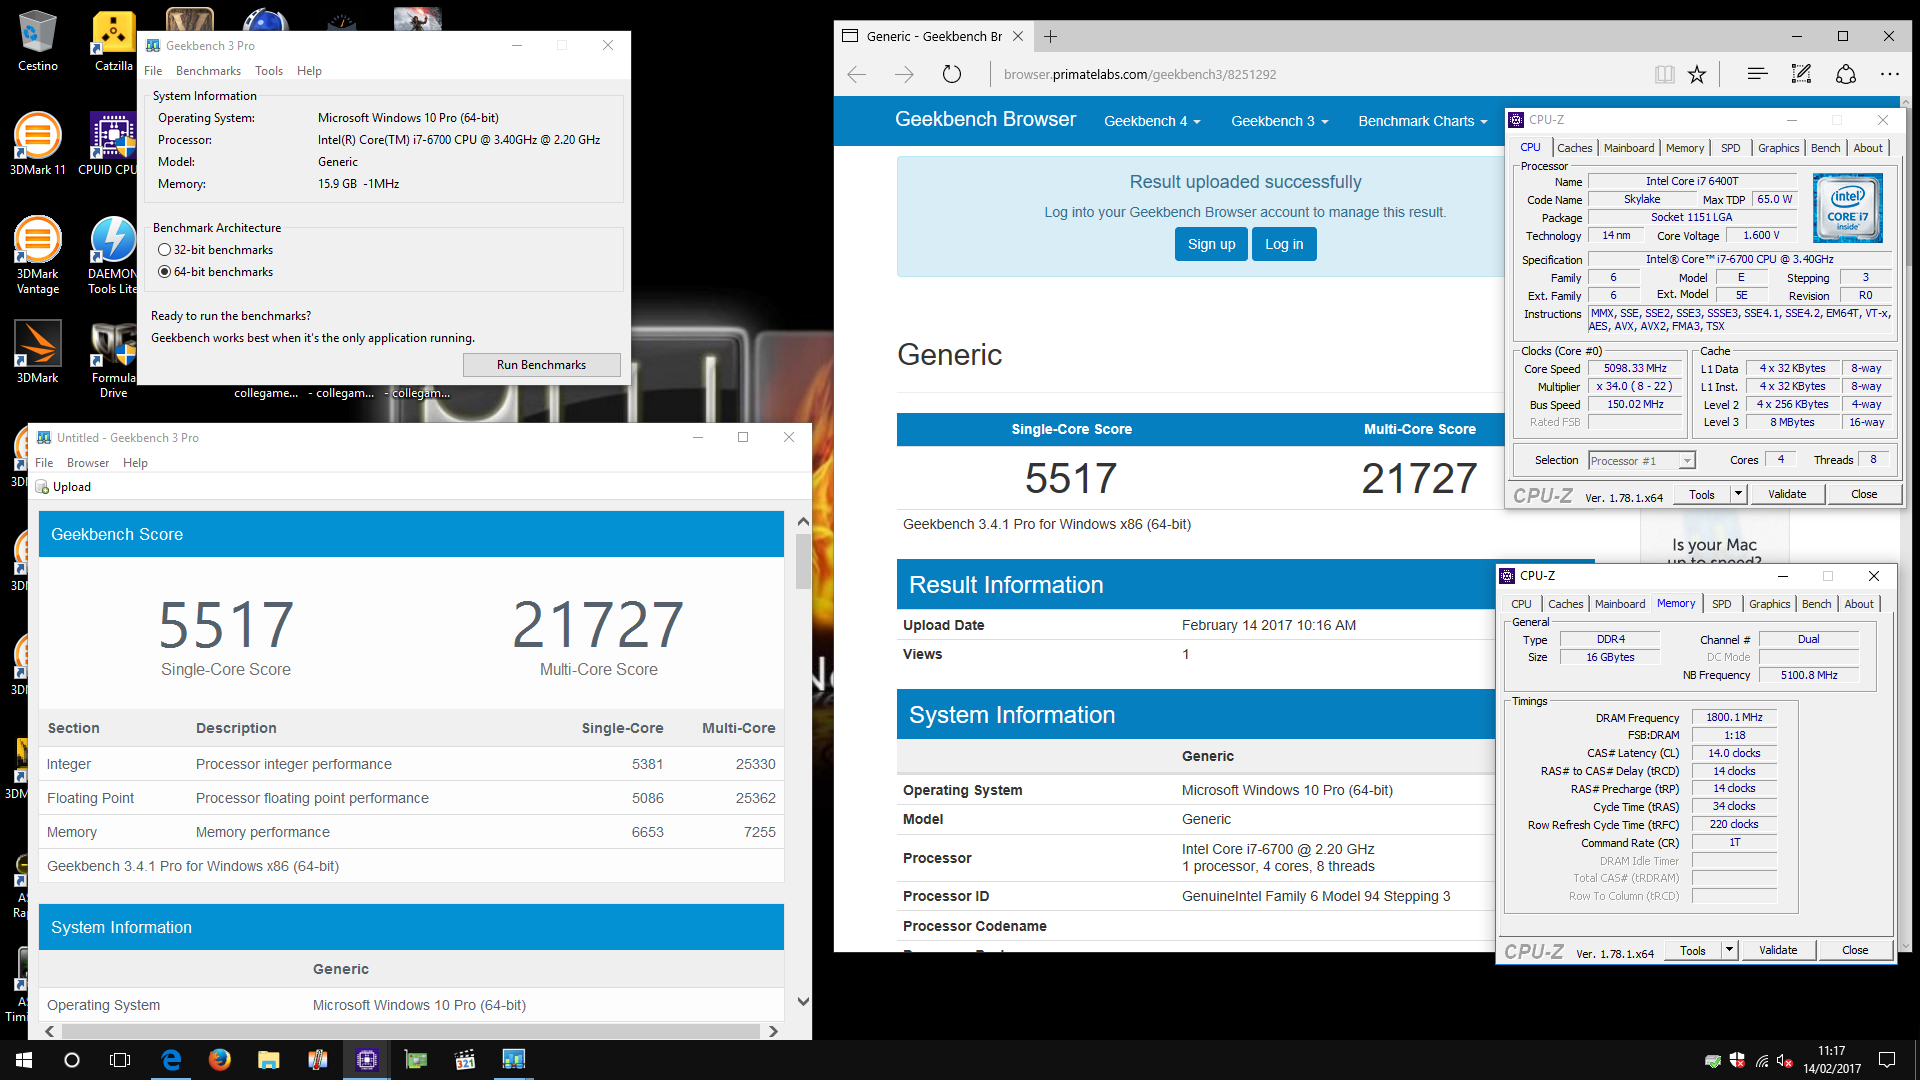Screen dimensions: 1920x1080
Task: Switch to CPU-Z on the taskbar
Action: click(366, 1060)
